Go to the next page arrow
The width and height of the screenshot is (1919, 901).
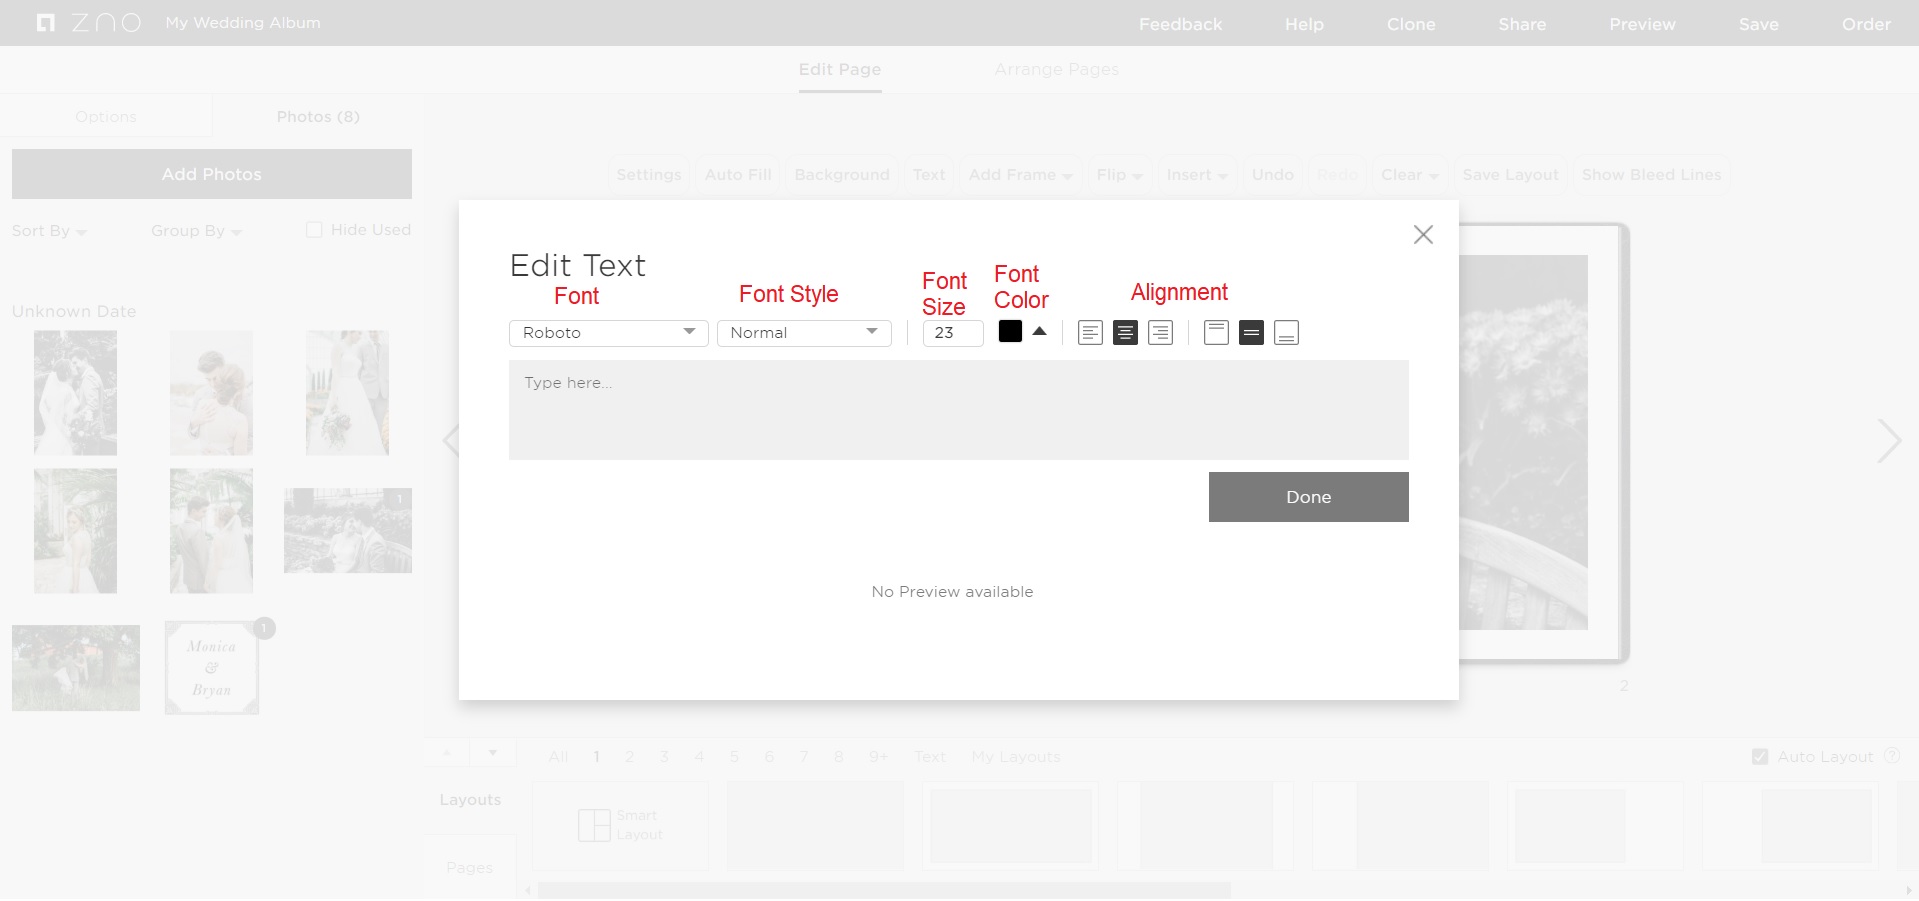[1888, 441]
